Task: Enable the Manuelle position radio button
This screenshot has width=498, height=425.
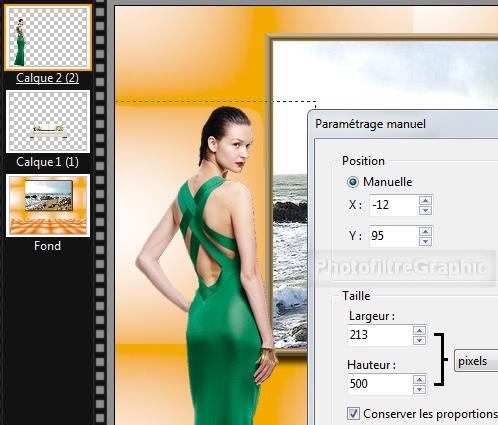Action: pyautogui.click(x=353, y=182)
